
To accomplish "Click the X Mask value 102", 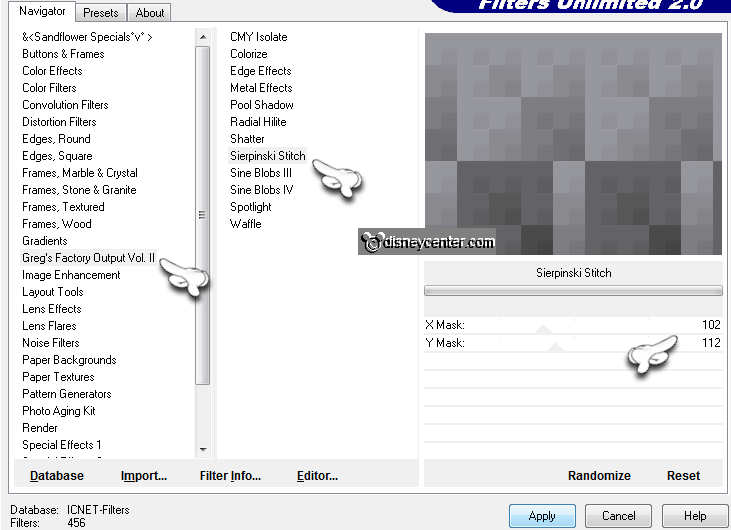I will pos(711,325).
